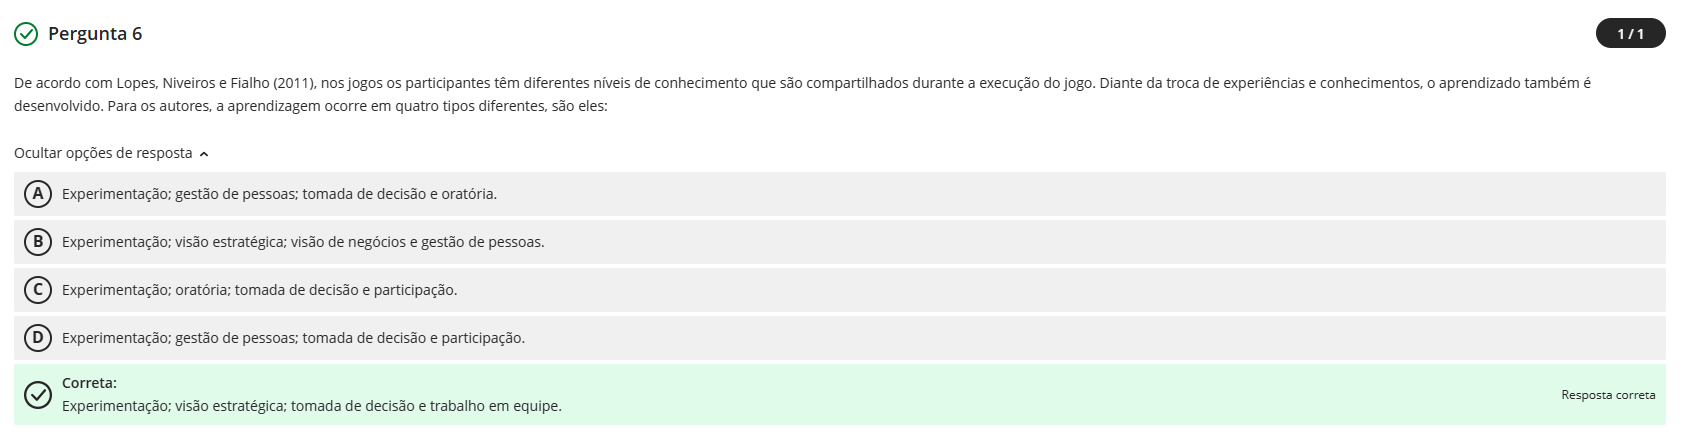Select answer text starting 'Experimentação; oratória'

coord(259,290)
